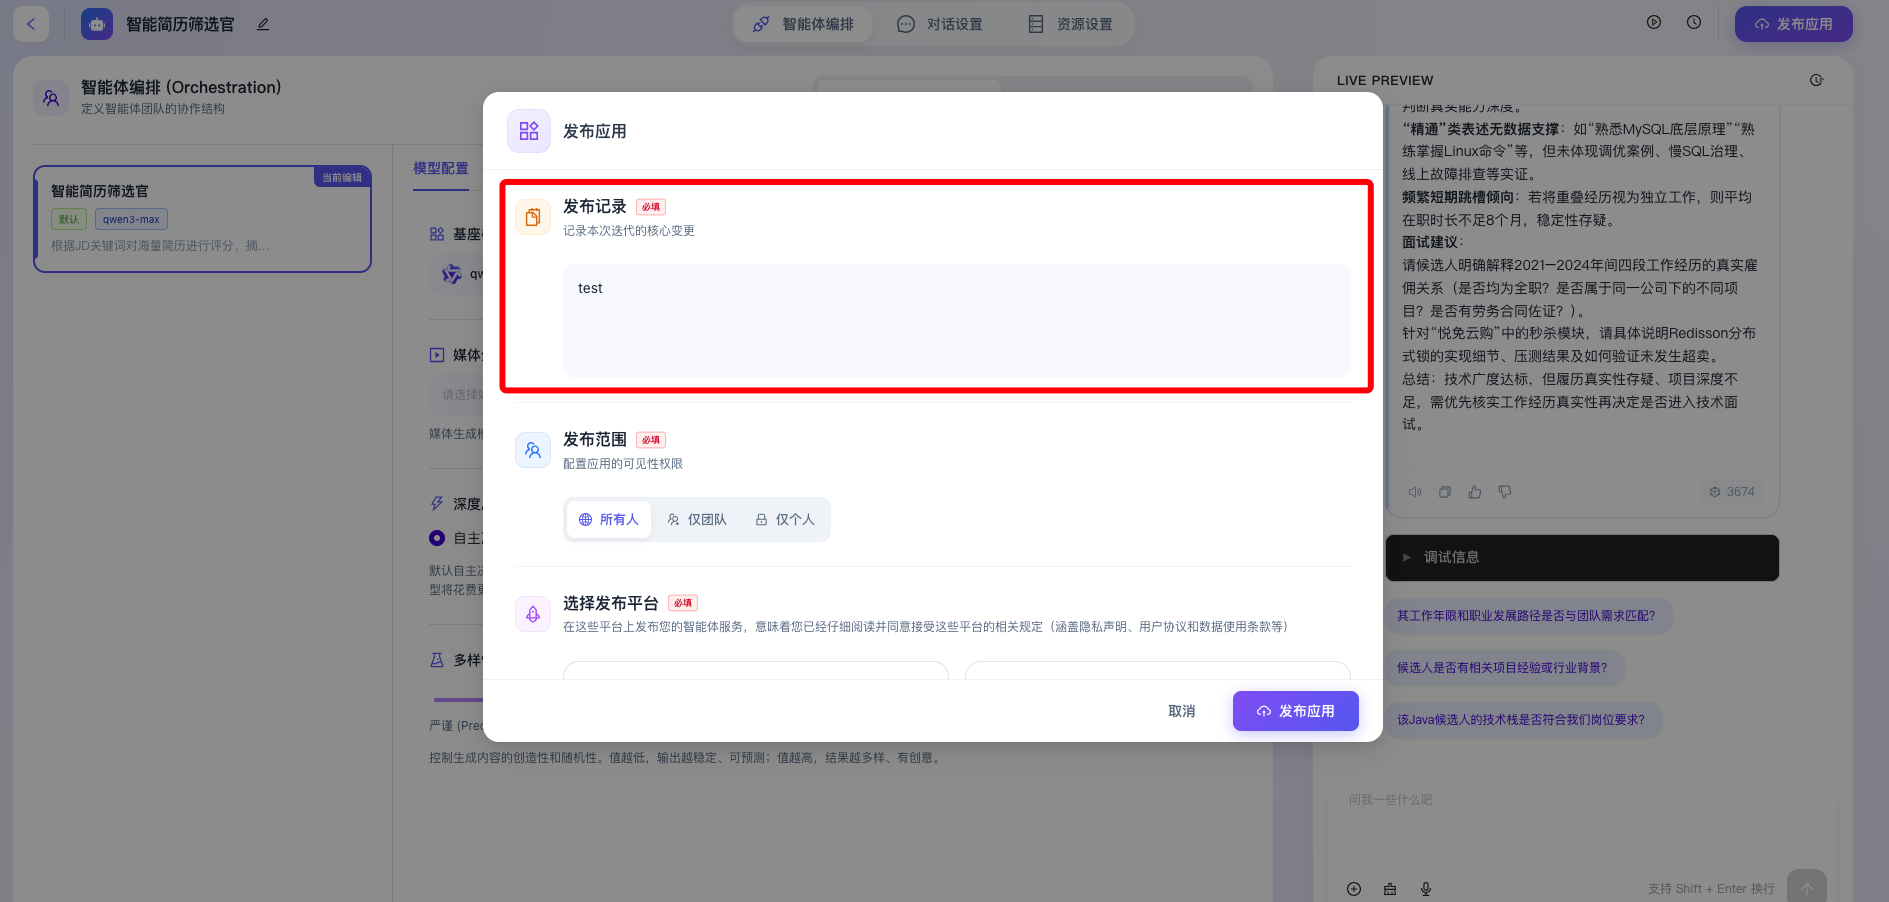The width and height of the screenshot is (1889, 902).
Task: Click the play/run icon in top bar
Action: tap(1654, 22)
